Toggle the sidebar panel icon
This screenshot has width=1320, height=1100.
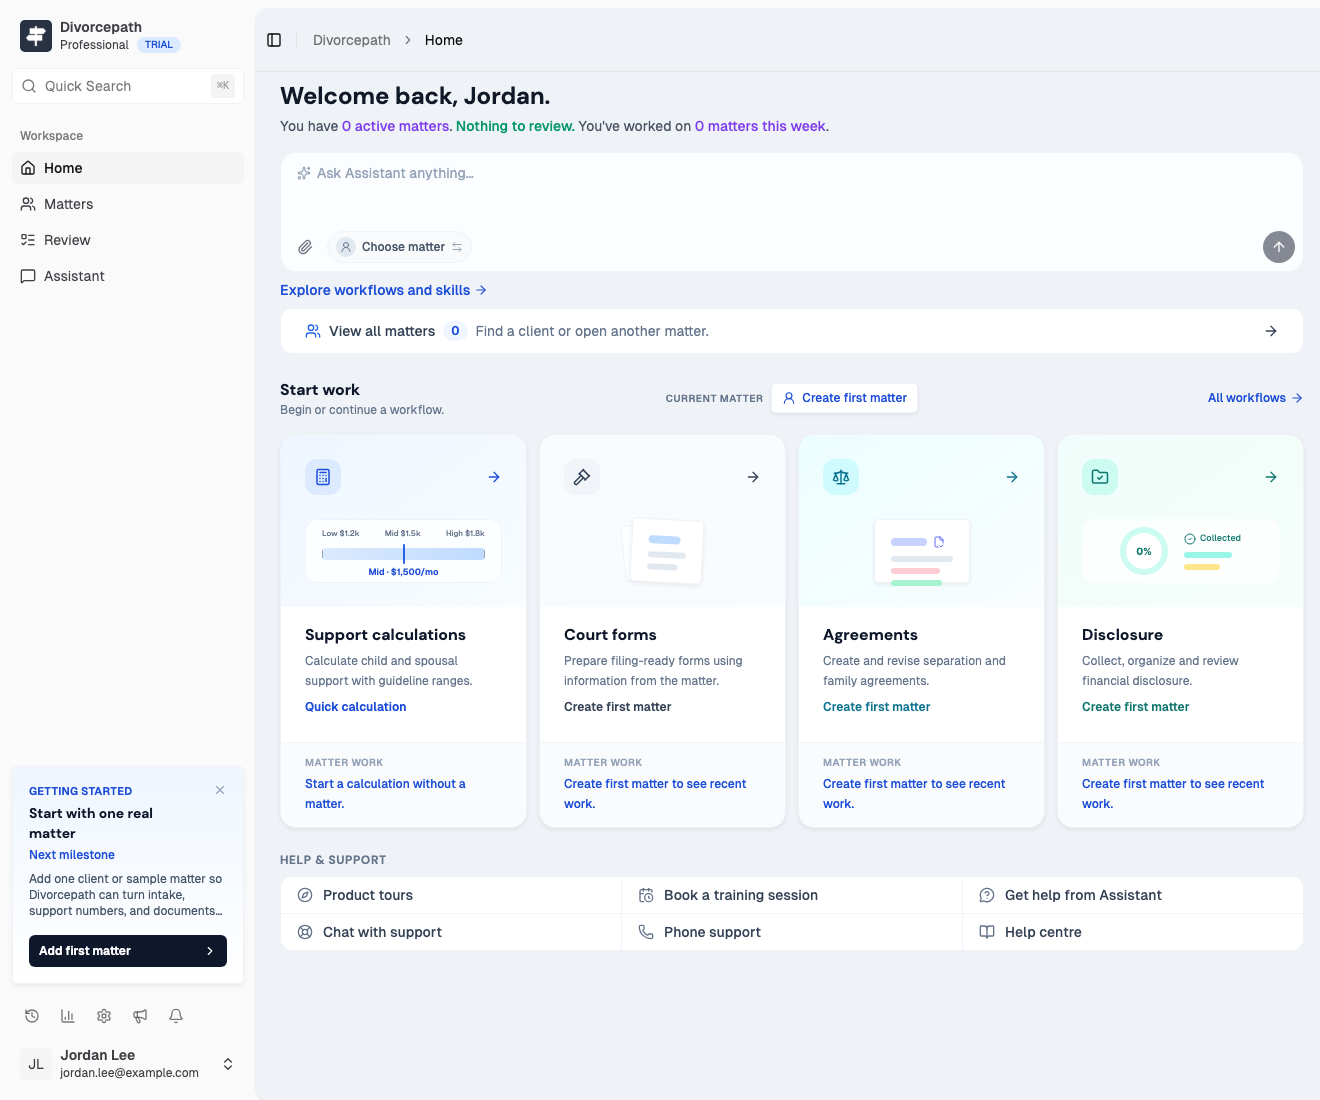pyautogui.click(x=274, y=40)
